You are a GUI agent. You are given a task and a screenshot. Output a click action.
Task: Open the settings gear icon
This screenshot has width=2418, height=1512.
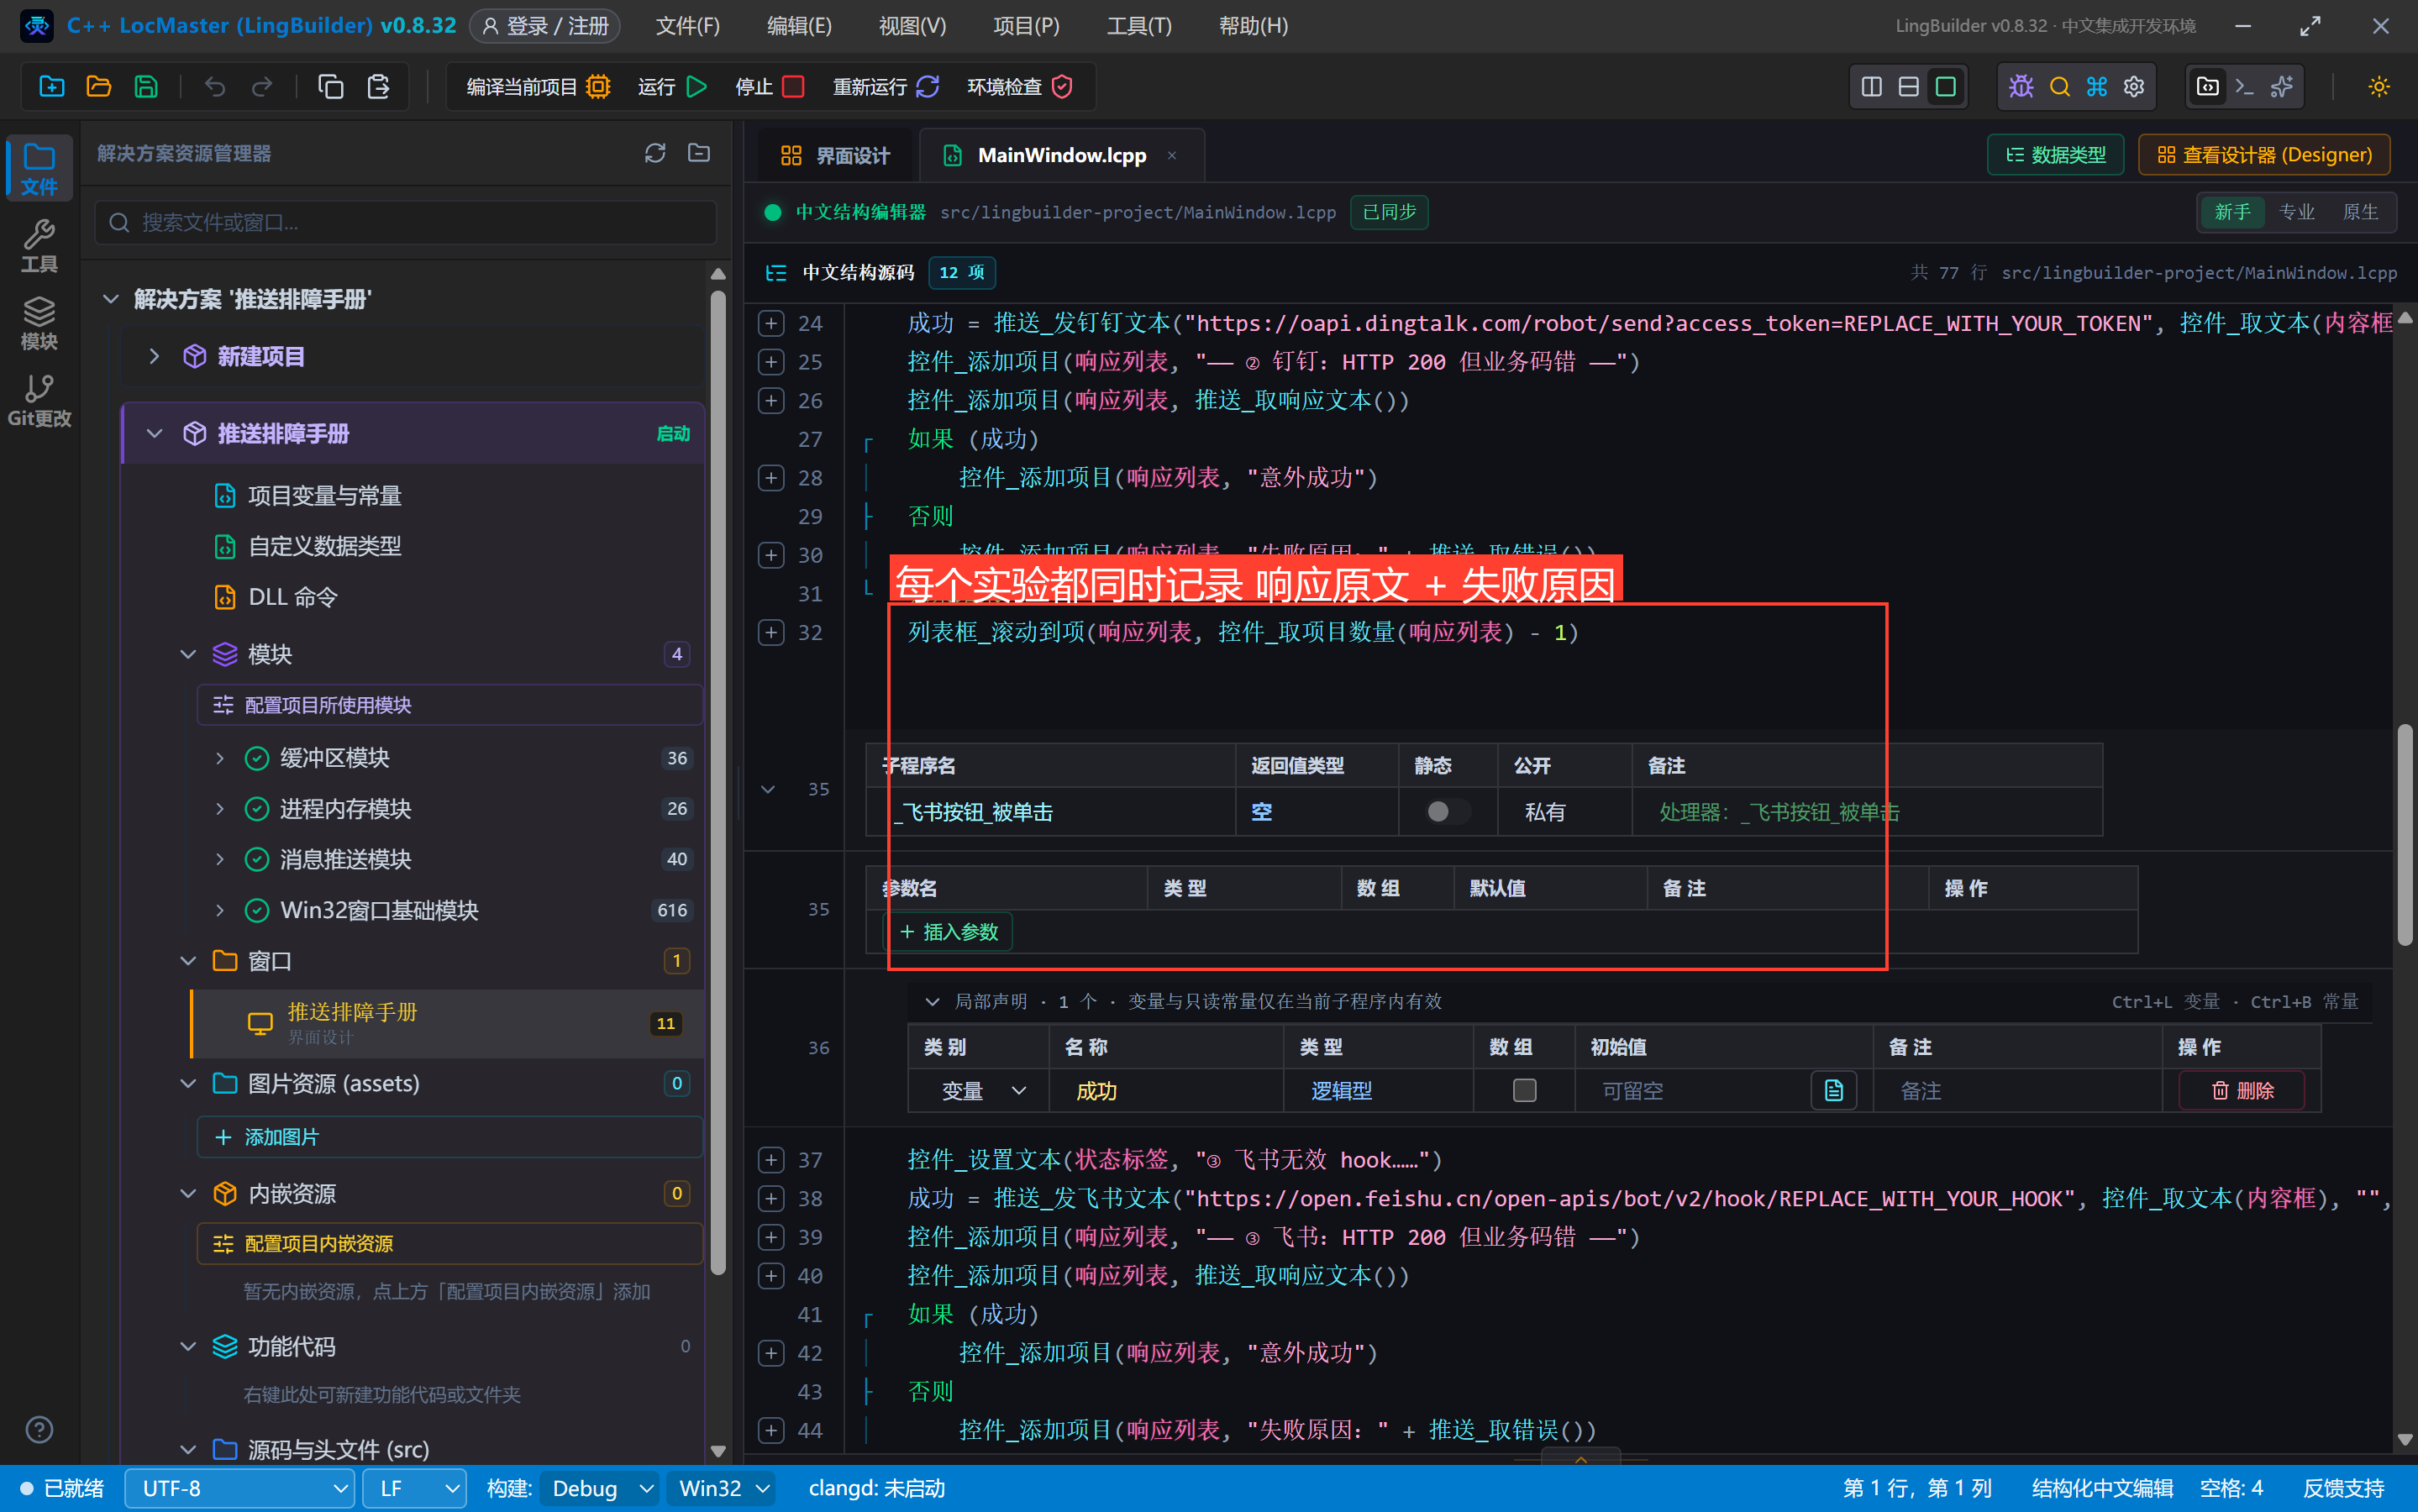pos(2134,87)
